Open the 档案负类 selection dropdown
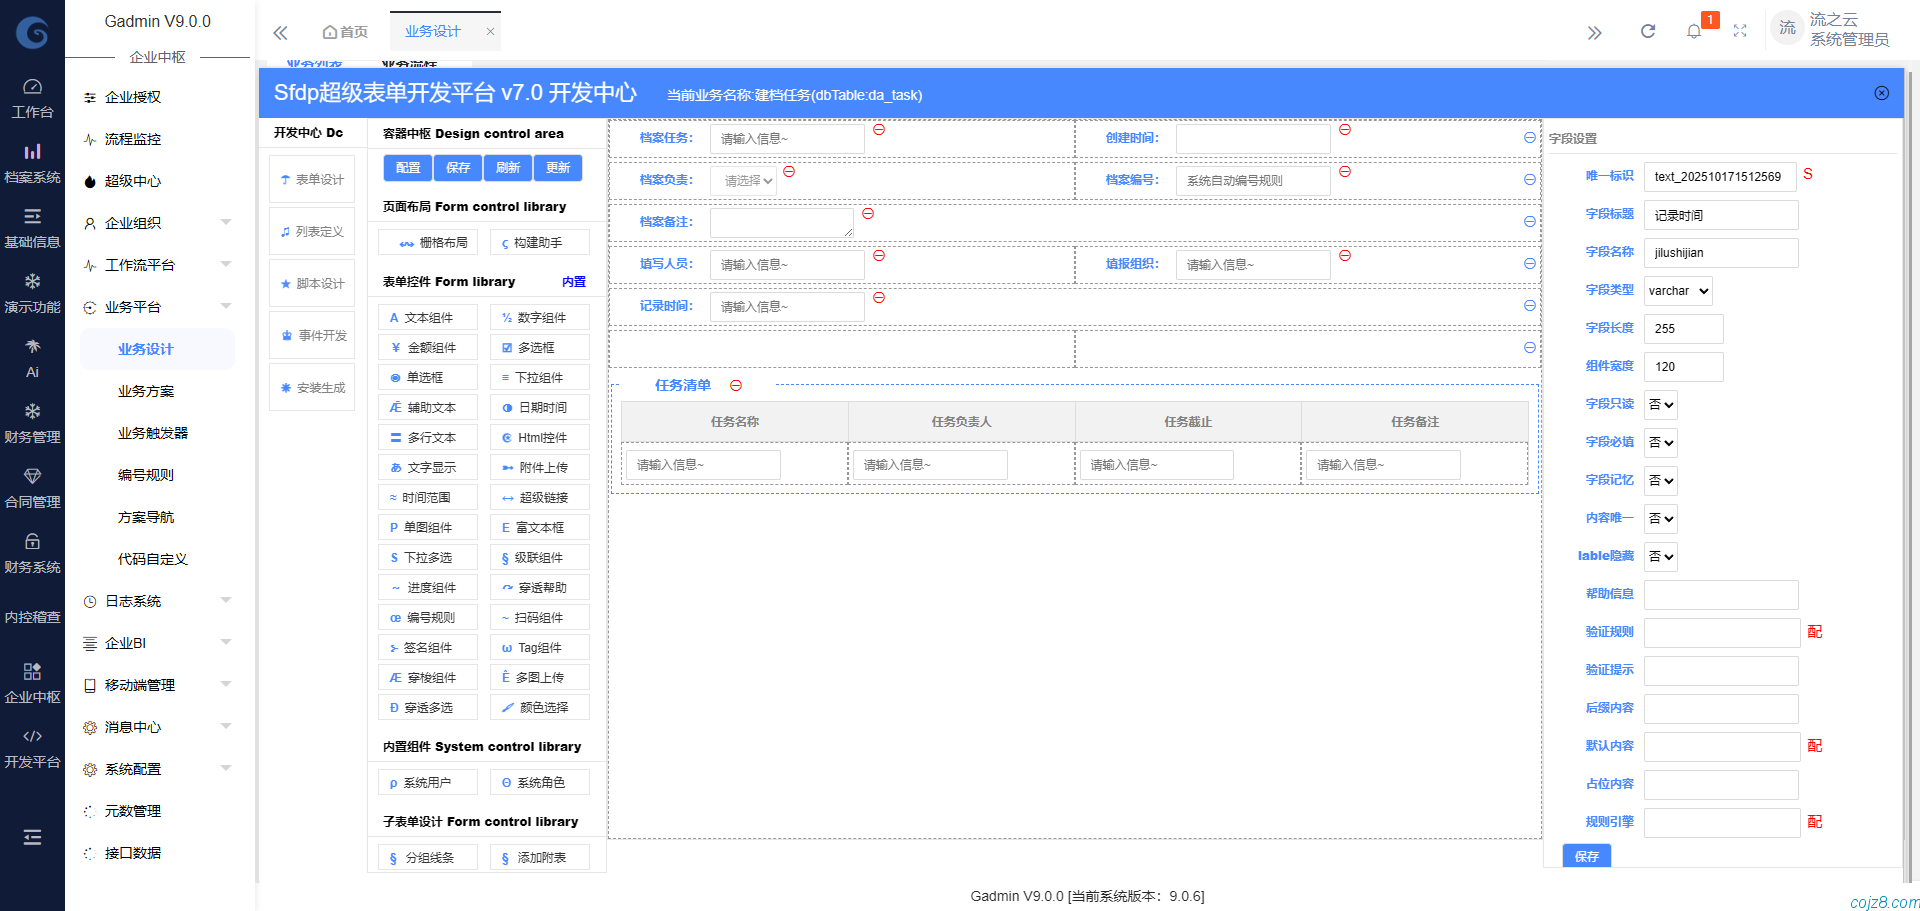Screen dimensions: 1920x911 743,180
